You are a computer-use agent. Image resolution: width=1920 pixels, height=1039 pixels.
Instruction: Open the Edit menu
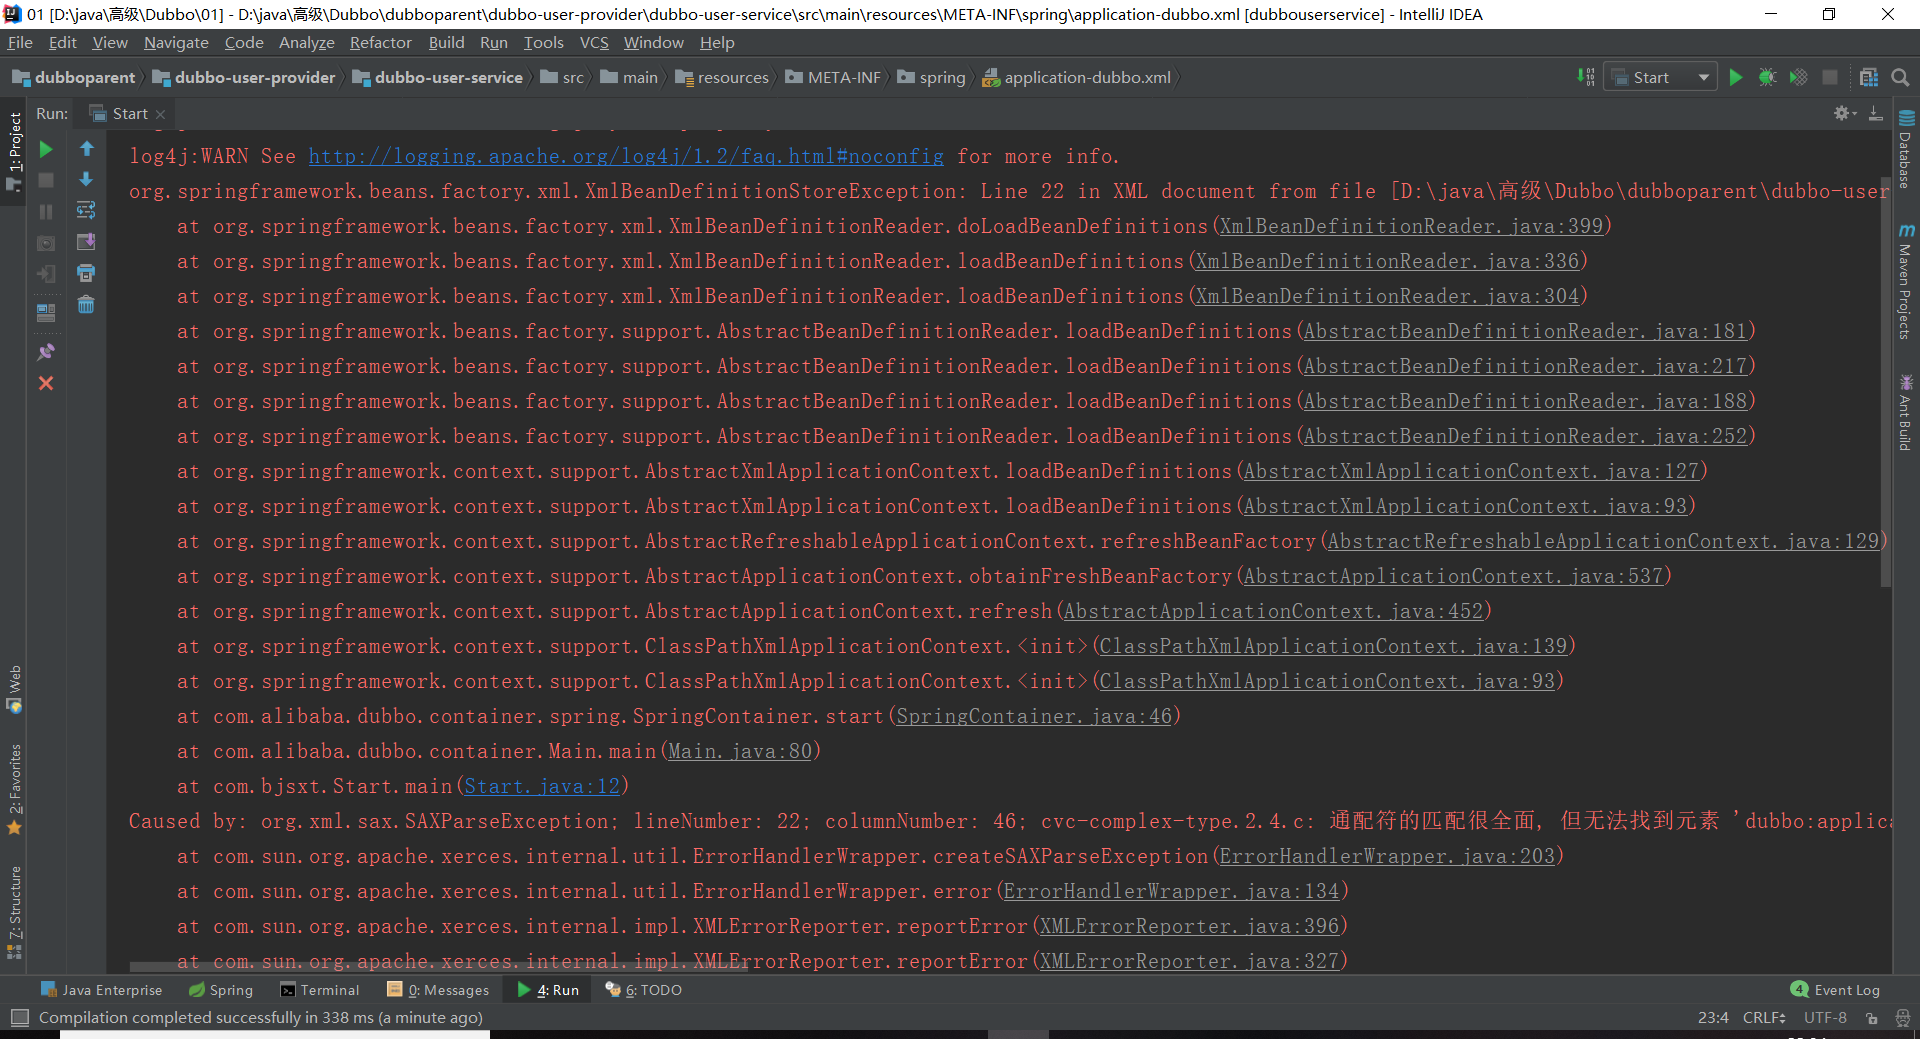pos(62,42)
